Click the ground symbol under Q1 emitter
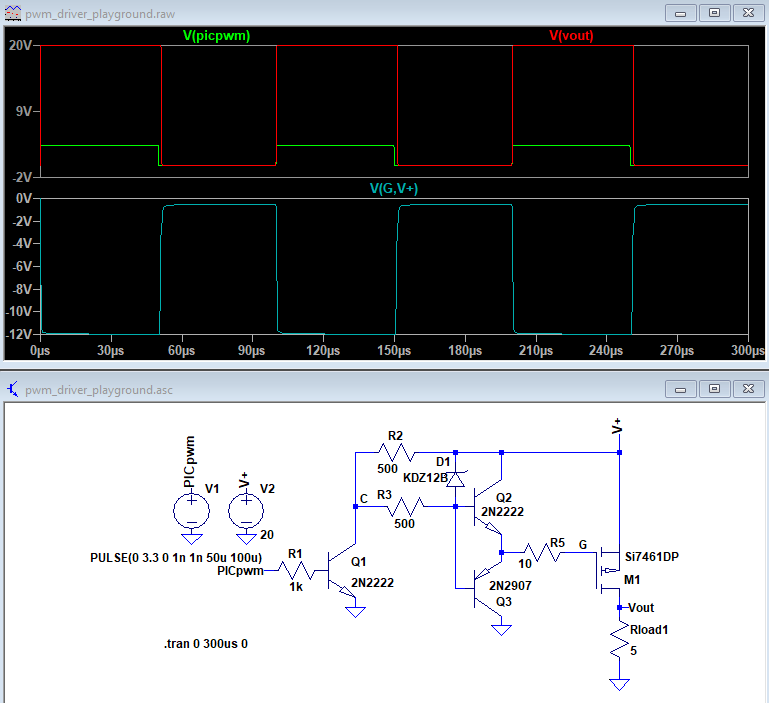The height and width of the screenshot is (703, 769). click(x=355, y=612)
